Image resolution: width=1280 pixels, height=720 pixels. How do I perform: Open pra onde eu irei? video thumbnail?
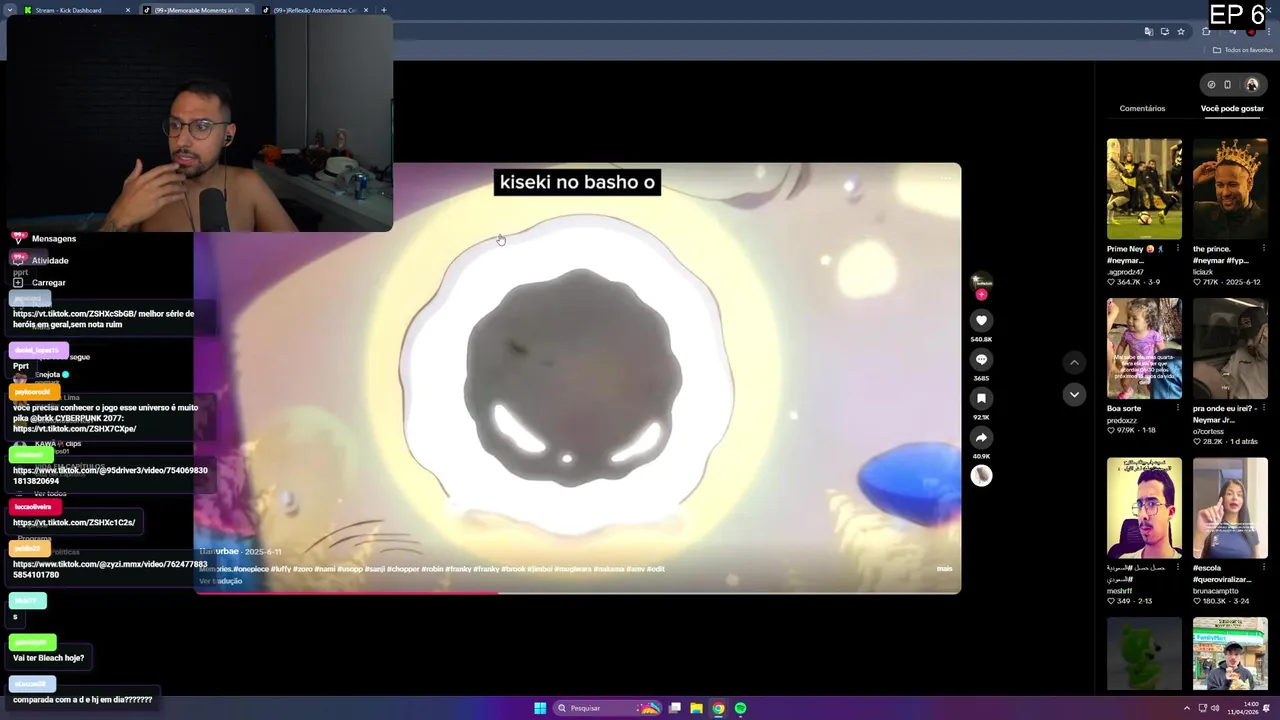tap(1230, 348)
